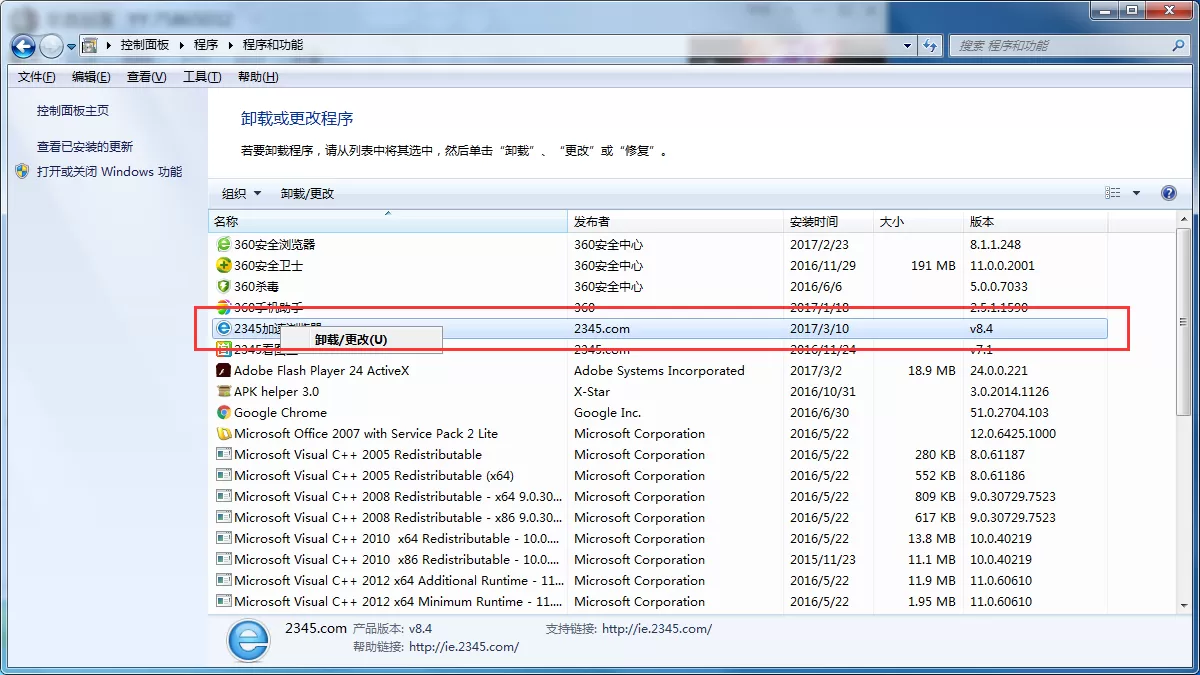Select Microsoft Visual C++ 2010 x86 Redistributable entry

tap(398, 560)
